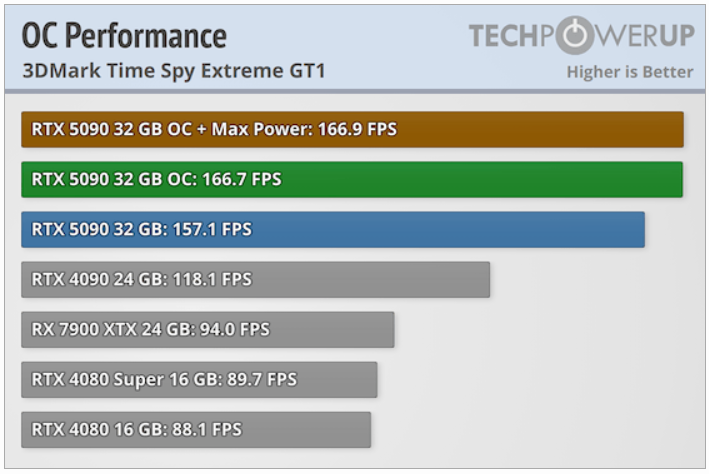Click the Higher is Better label
The height and width of the screenshot is (474, 709).
630,72
